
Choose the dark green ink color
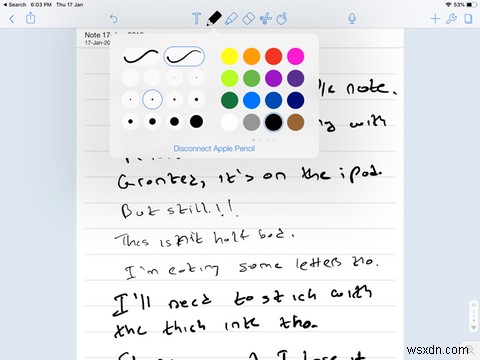229,100
